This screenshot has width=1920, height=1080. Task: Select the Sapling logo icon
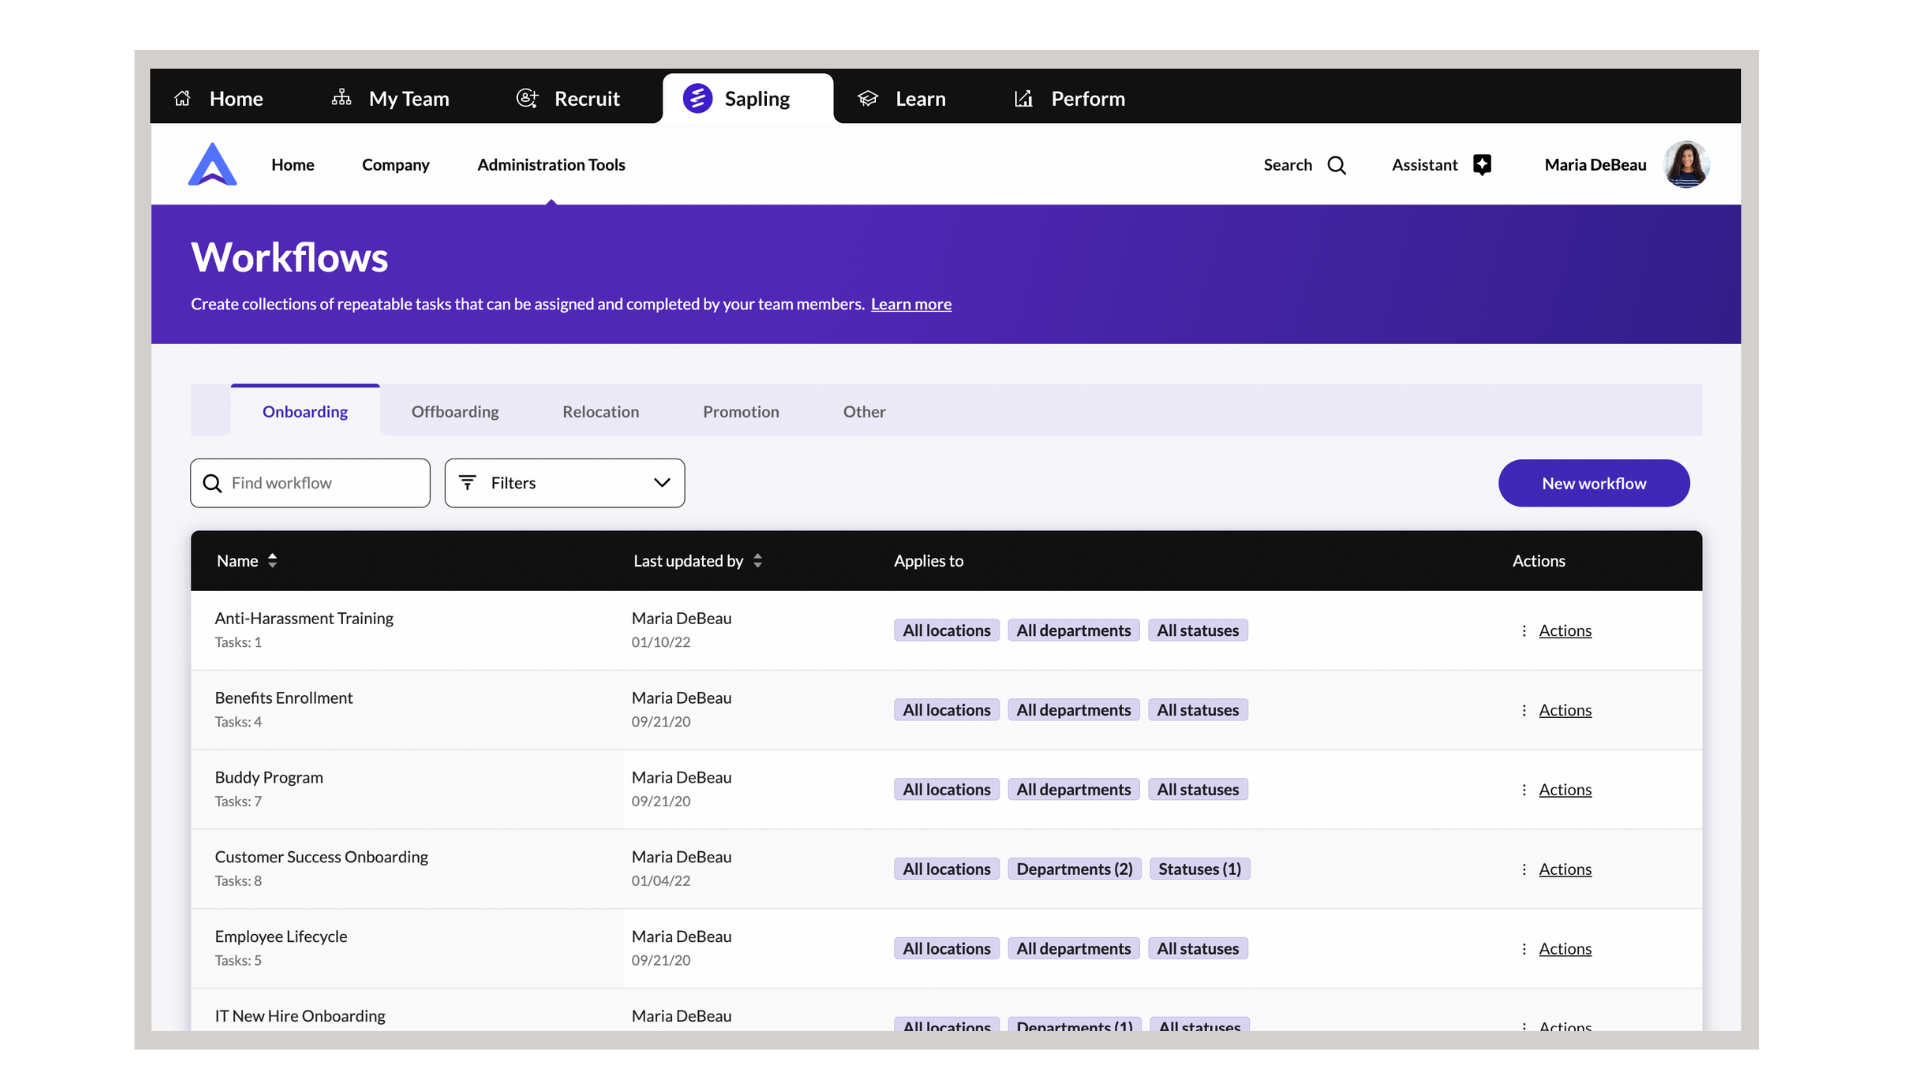(x=697, y=98)
